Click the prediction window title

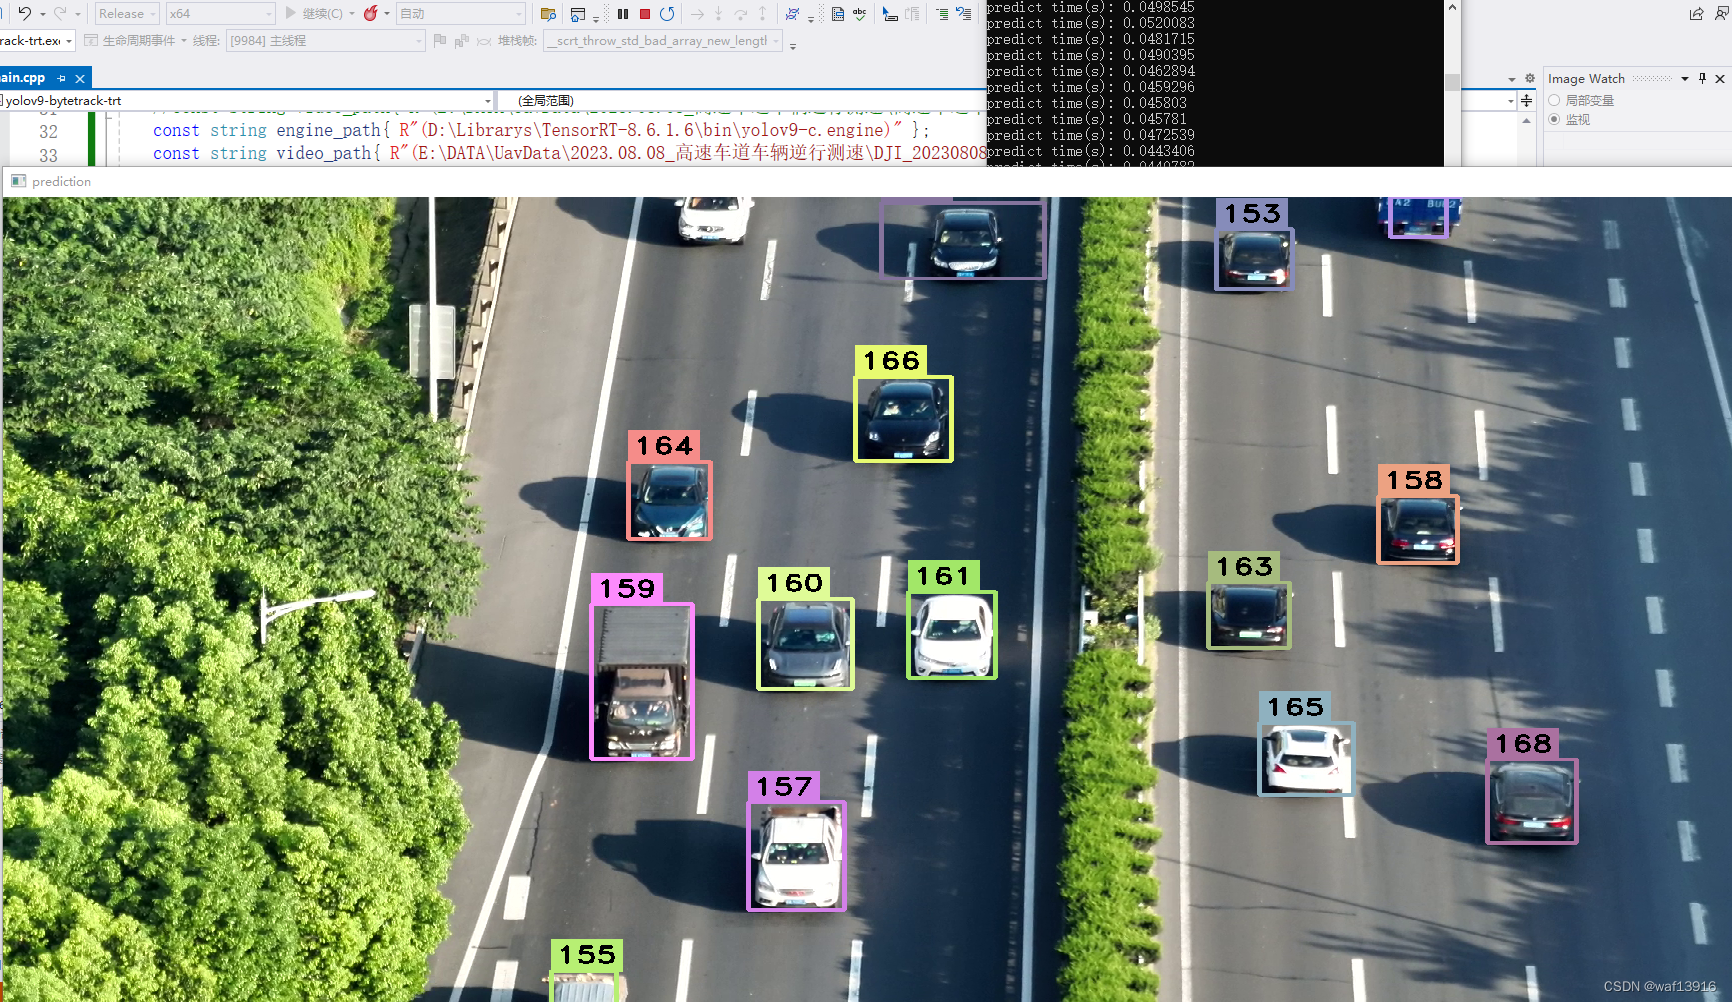[61, 181]
